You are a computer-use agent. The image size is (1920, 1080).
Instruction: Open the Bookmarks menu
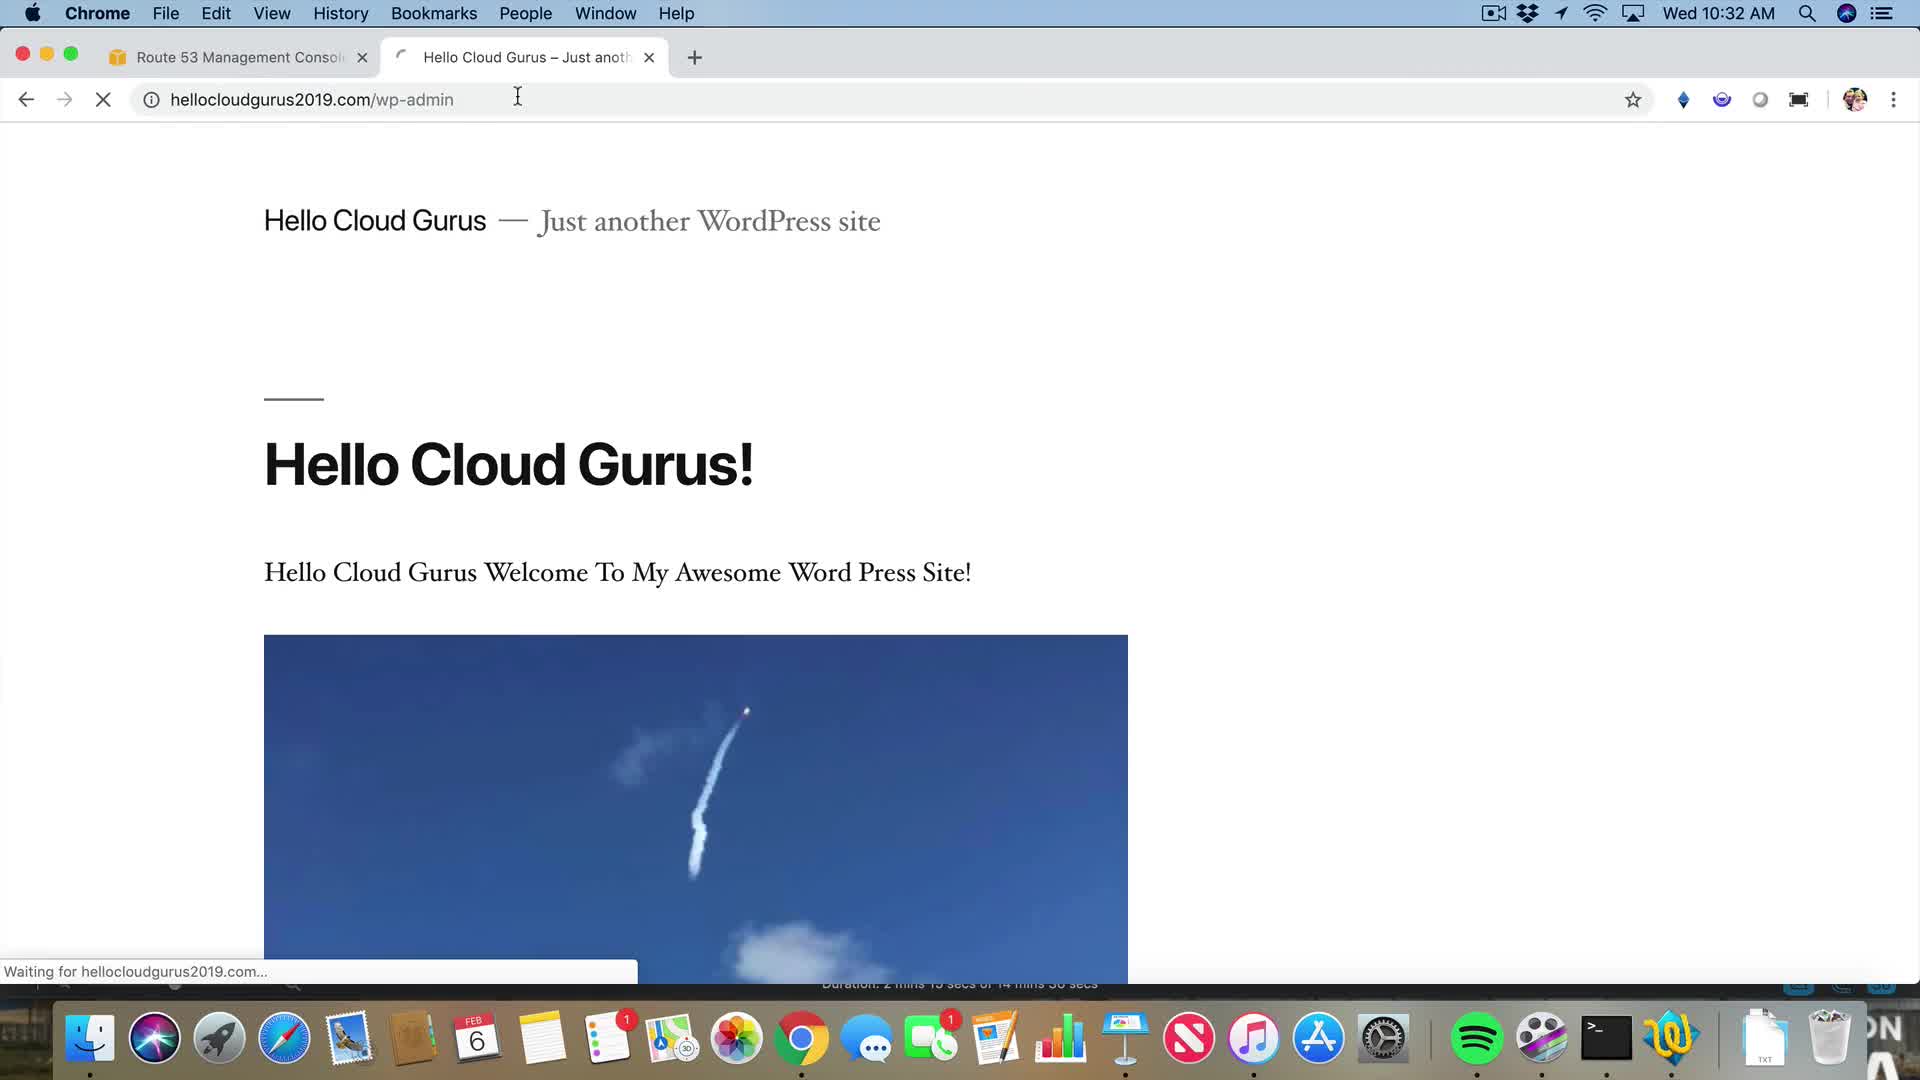[434, 14]
